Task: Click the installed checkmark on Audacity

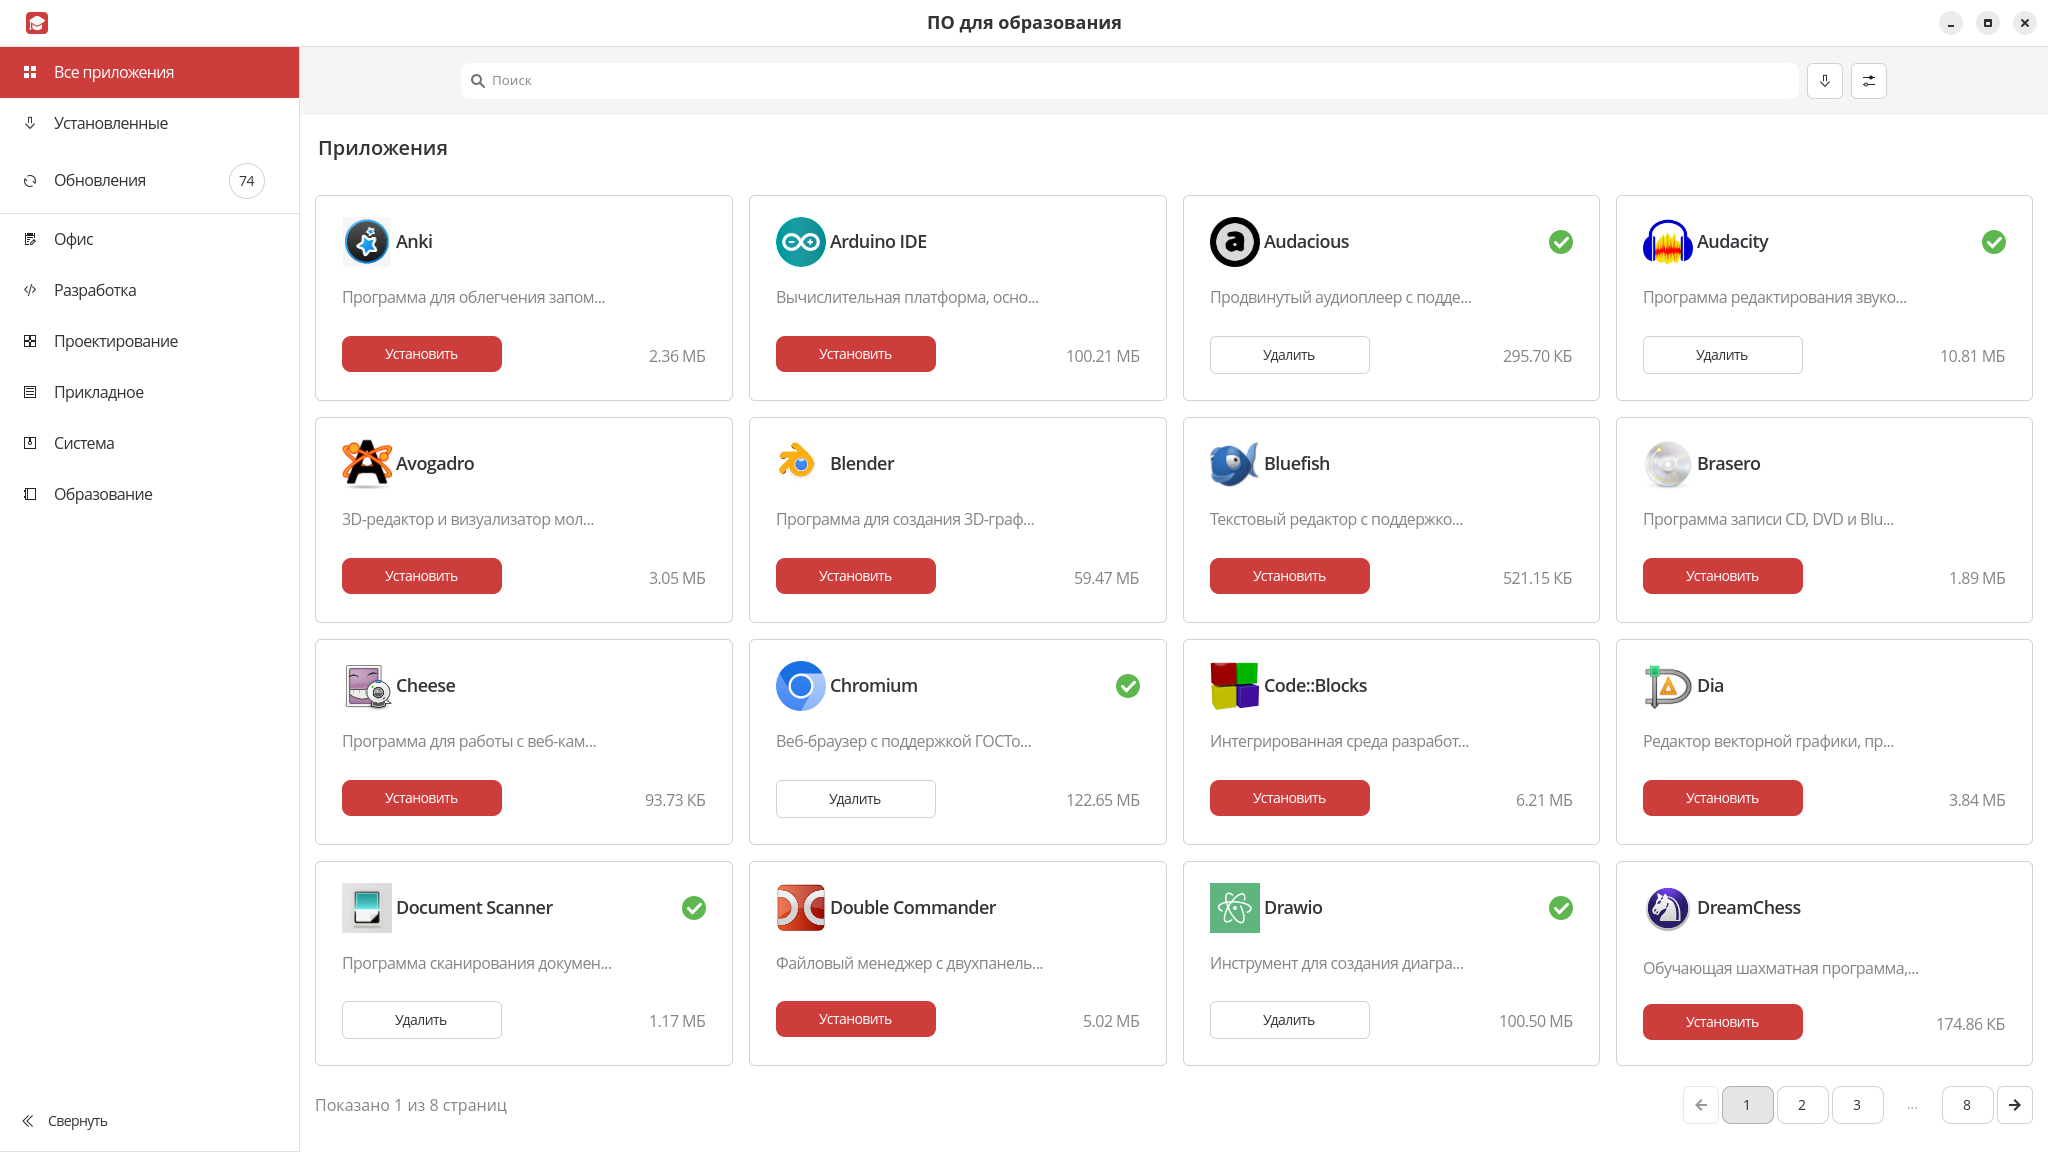Action: [x=1994, y=242]
